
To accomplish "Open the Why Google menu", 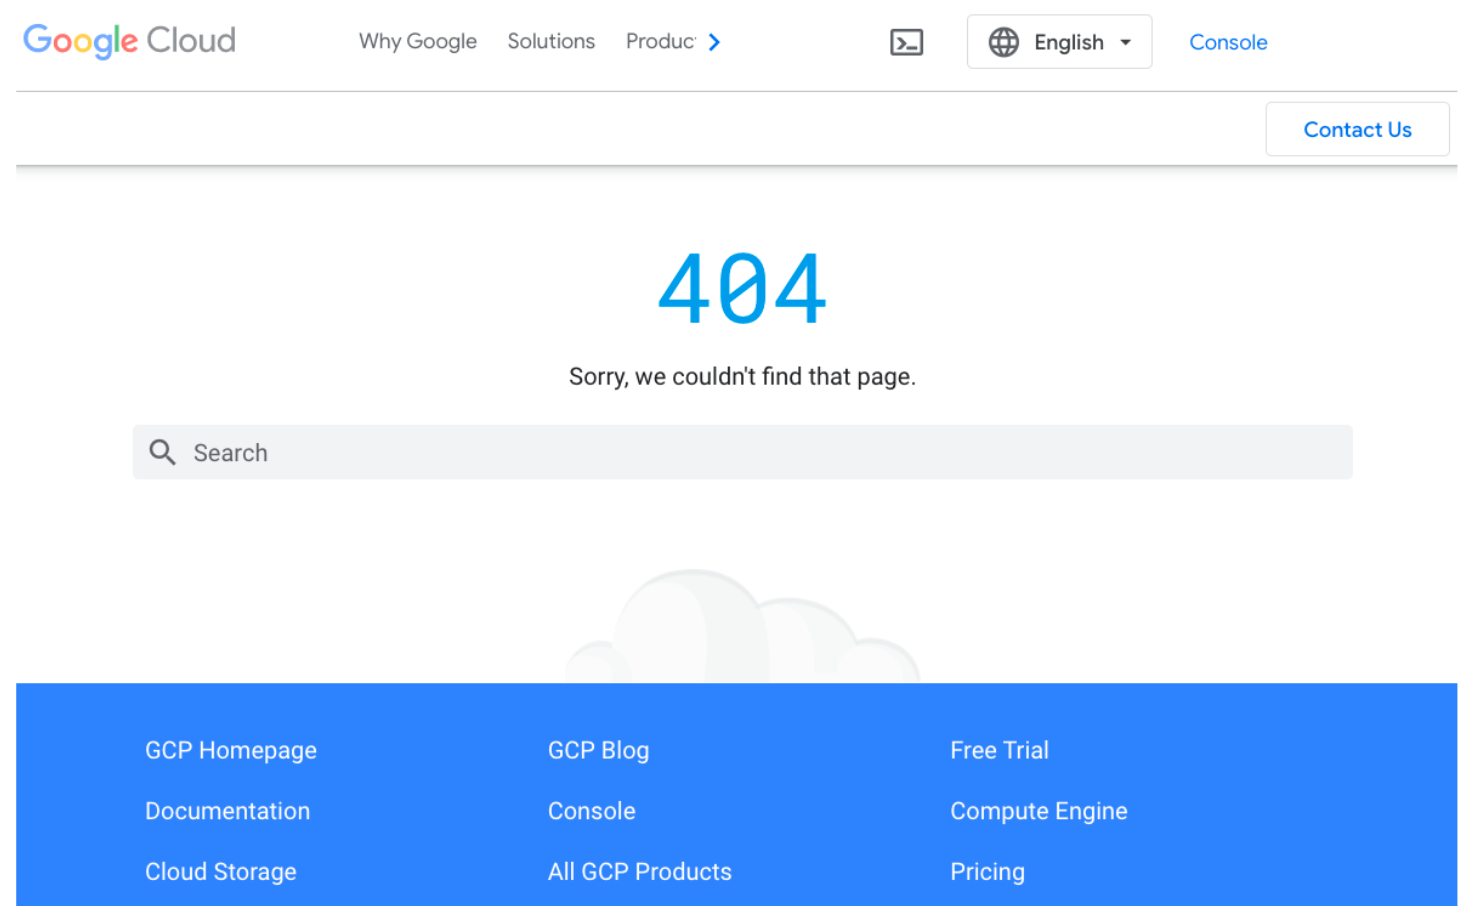I will [x=417, y=42].
